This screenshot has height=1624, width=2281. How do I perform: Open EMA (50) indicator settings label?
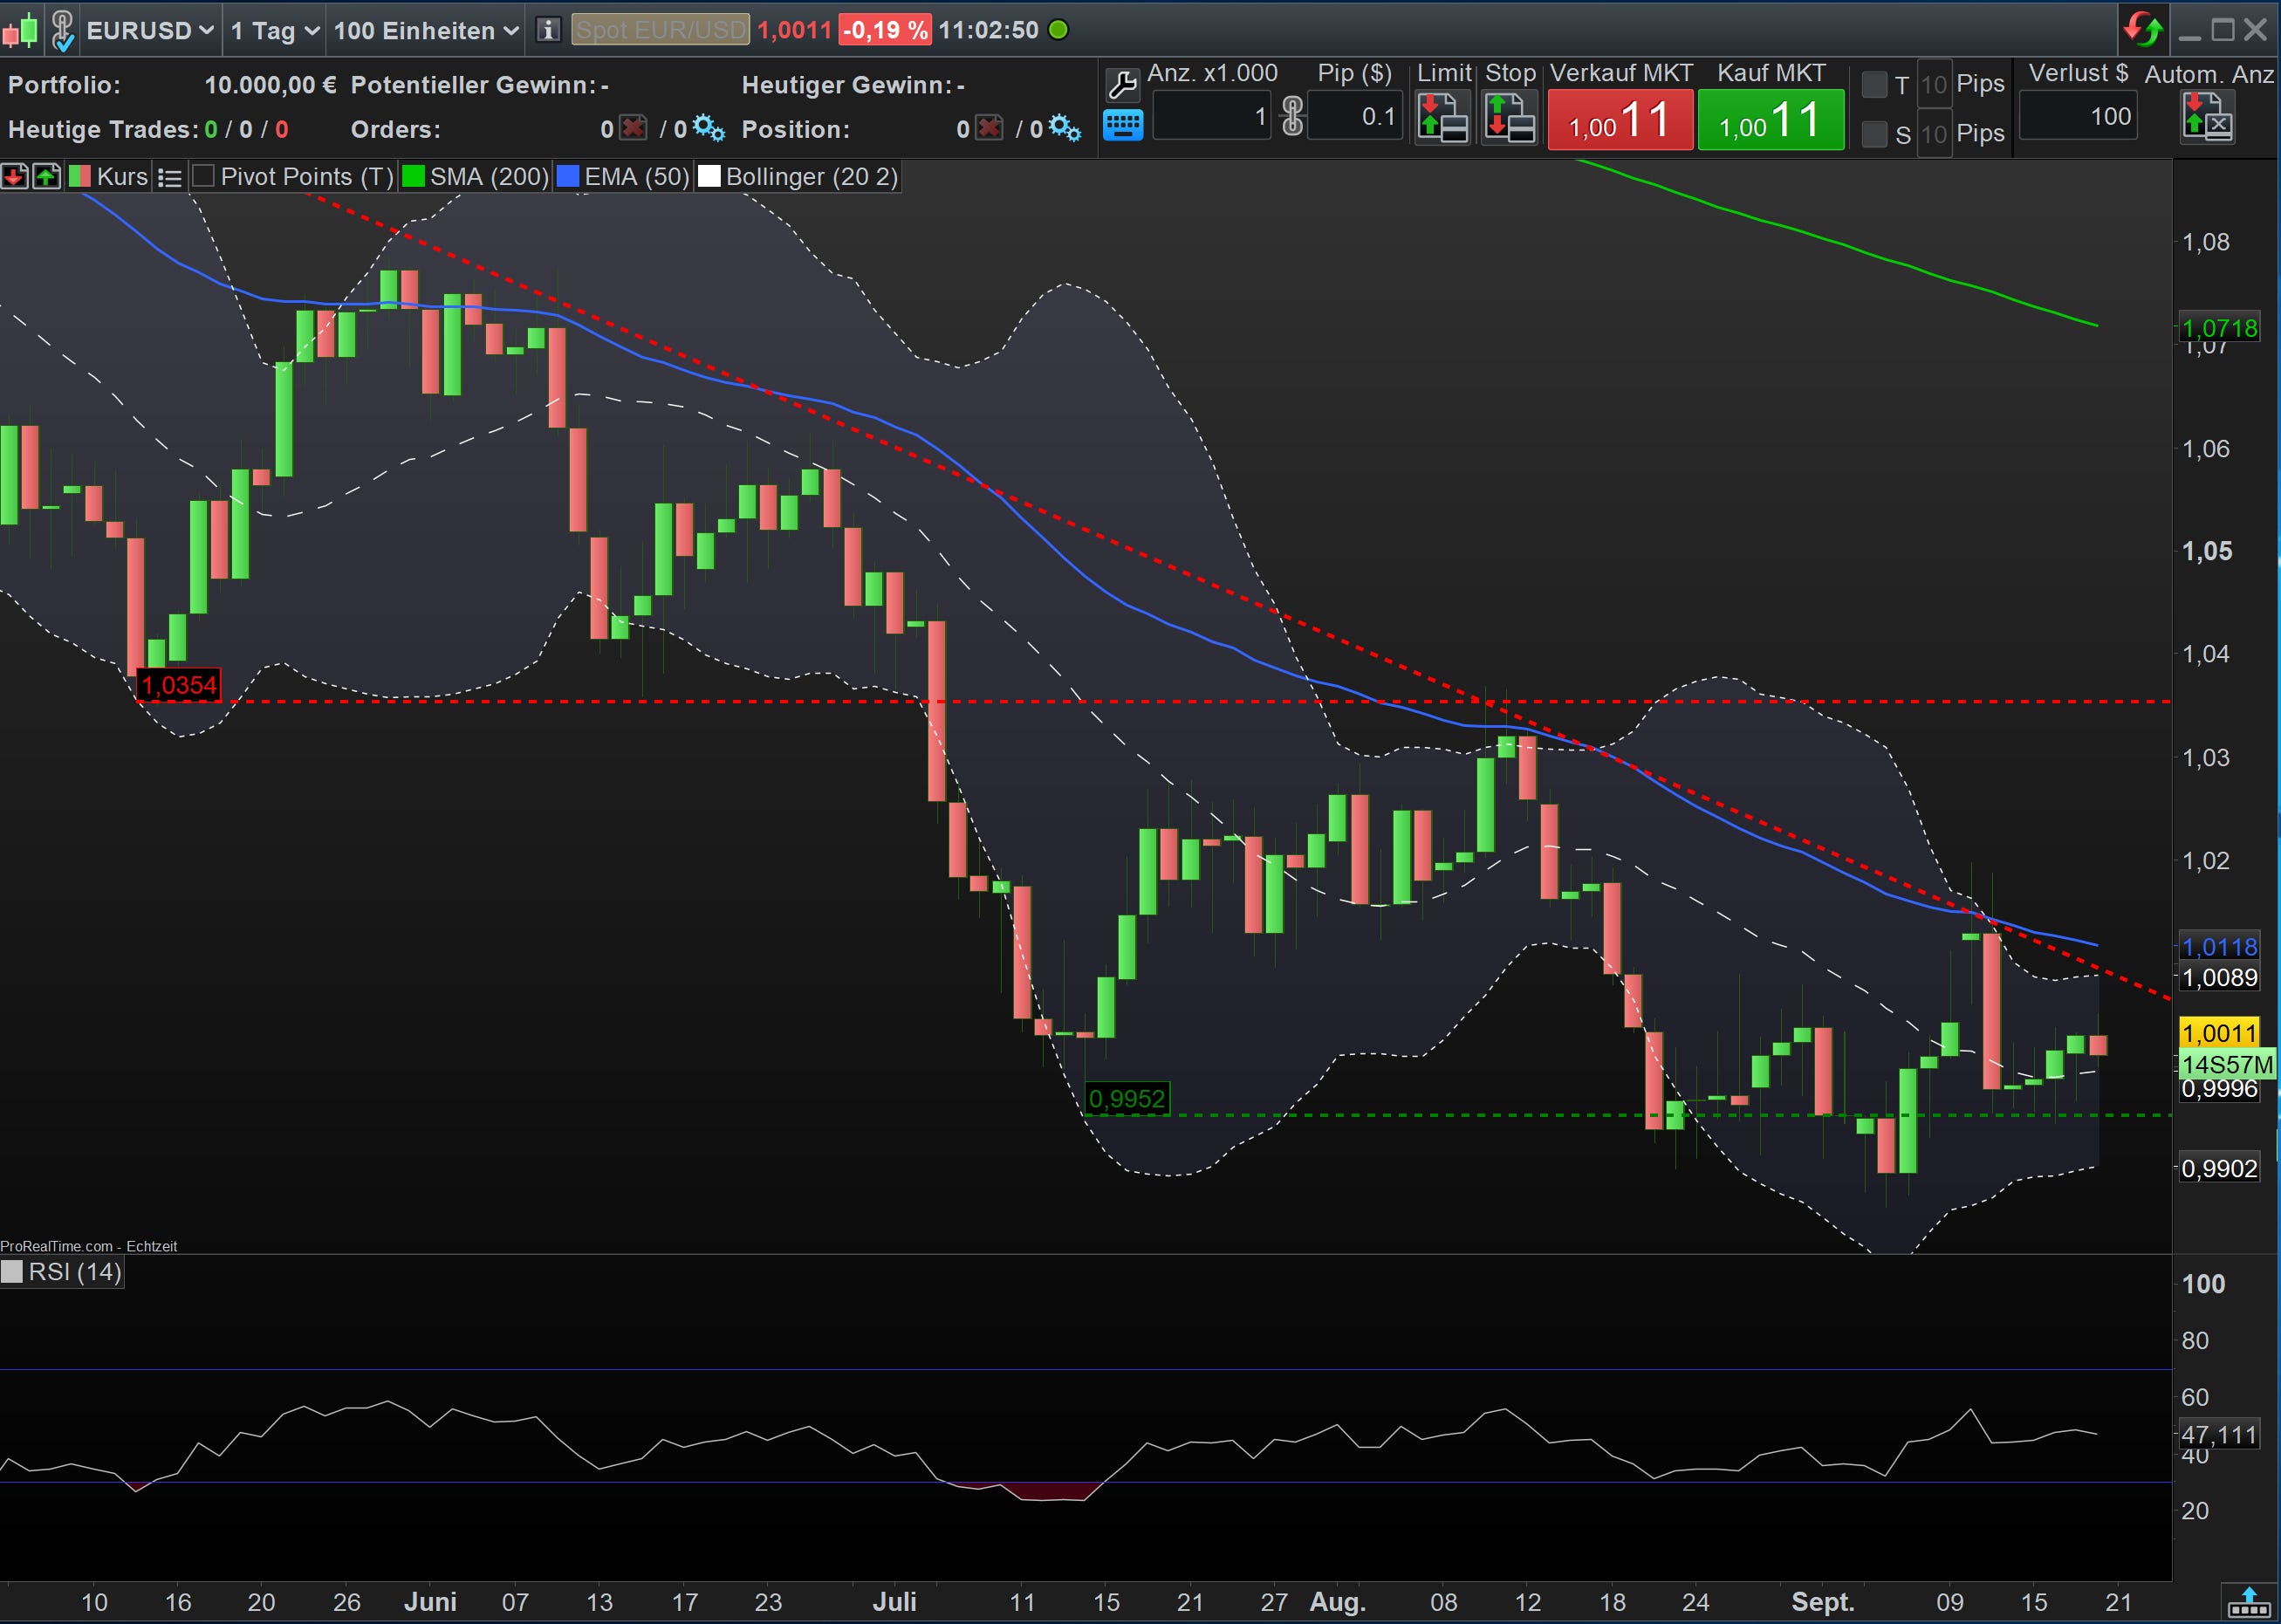click(637, 177)
